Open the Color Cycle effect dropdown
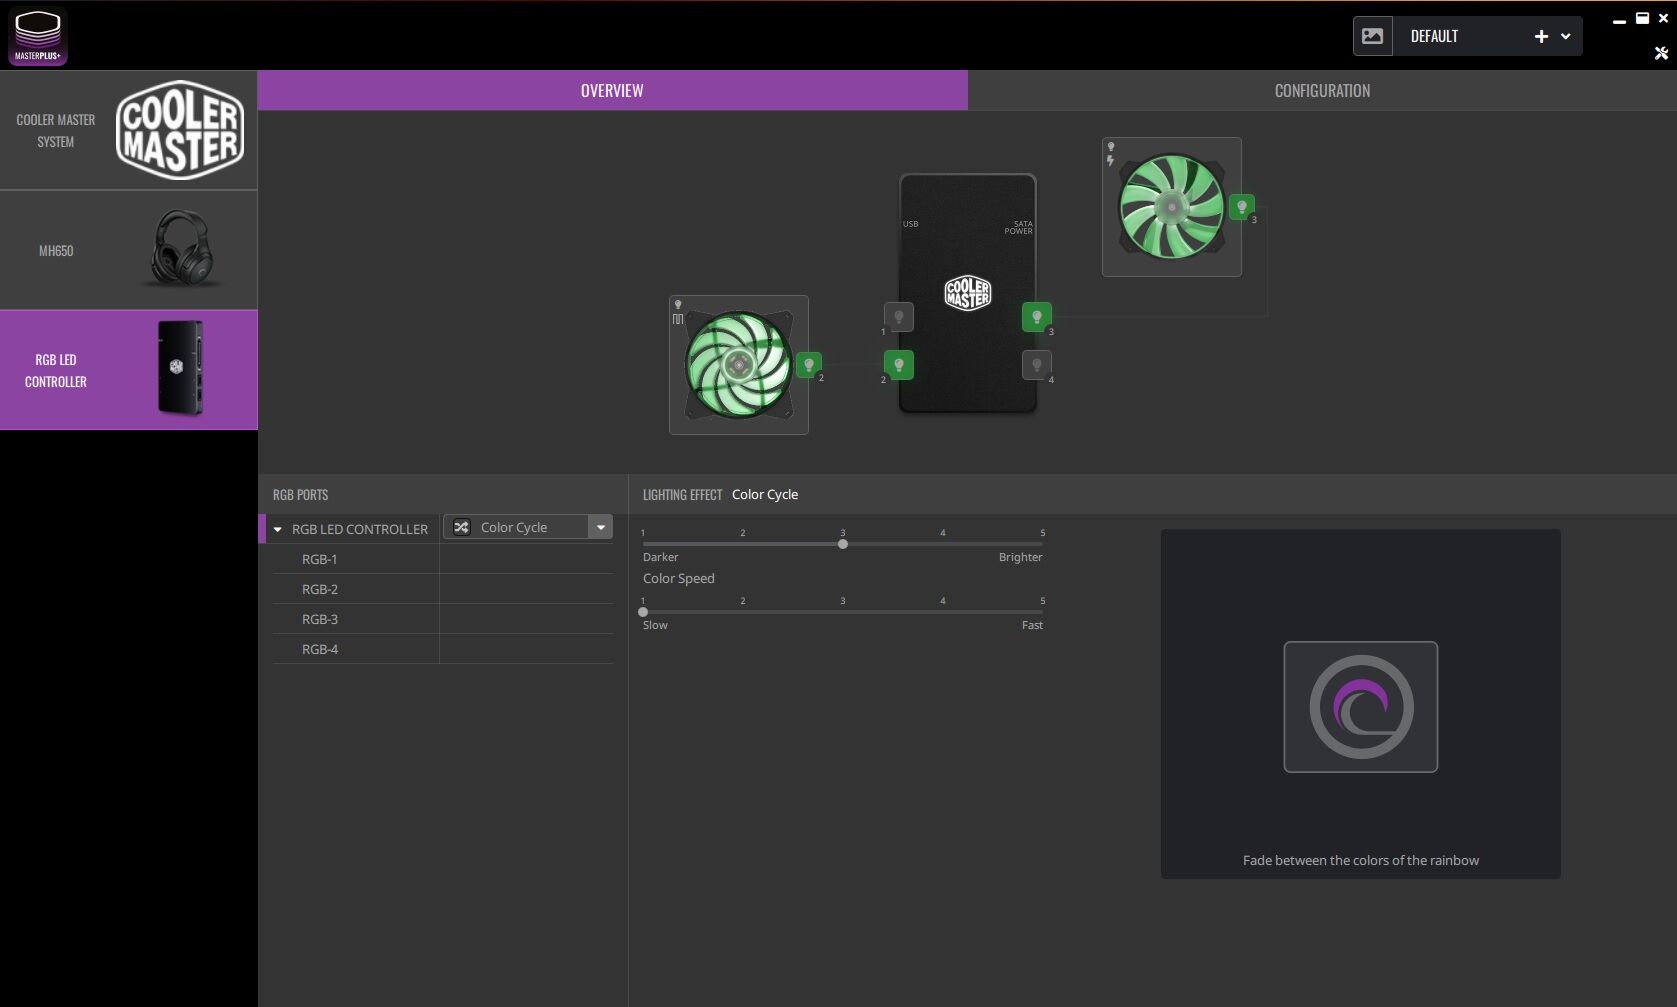The image size is (1677, 1007). click(528, 527)
